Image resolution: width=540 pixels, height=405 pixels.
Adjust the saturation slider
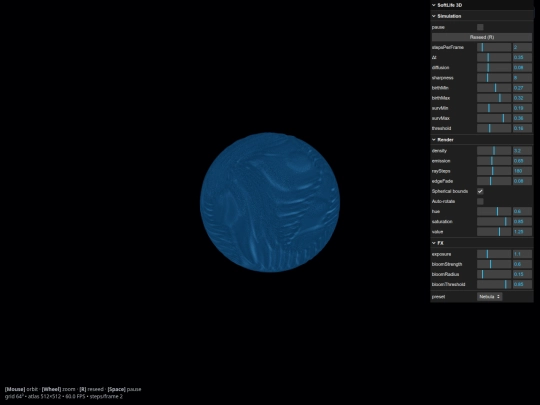(494, 222)
